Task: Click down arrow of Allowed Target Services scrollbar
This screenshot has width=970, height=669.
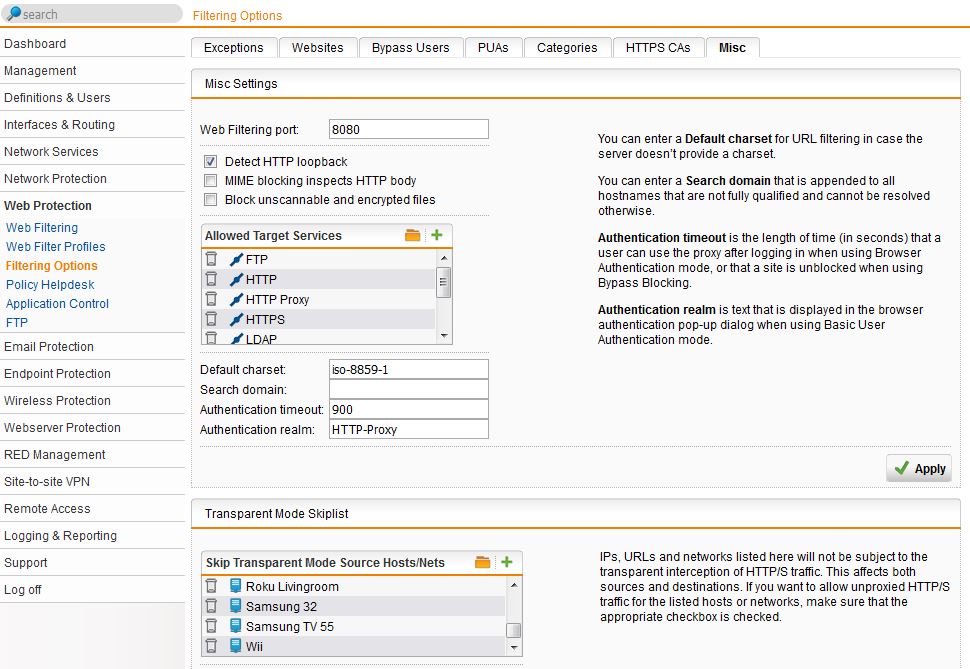Action: click(x=444, y=336)
